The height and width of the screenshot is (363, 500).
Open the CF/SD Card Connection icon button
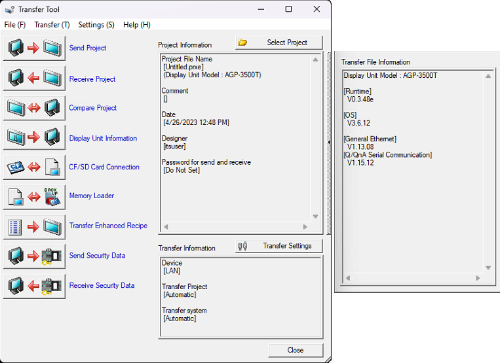(34, 167)
